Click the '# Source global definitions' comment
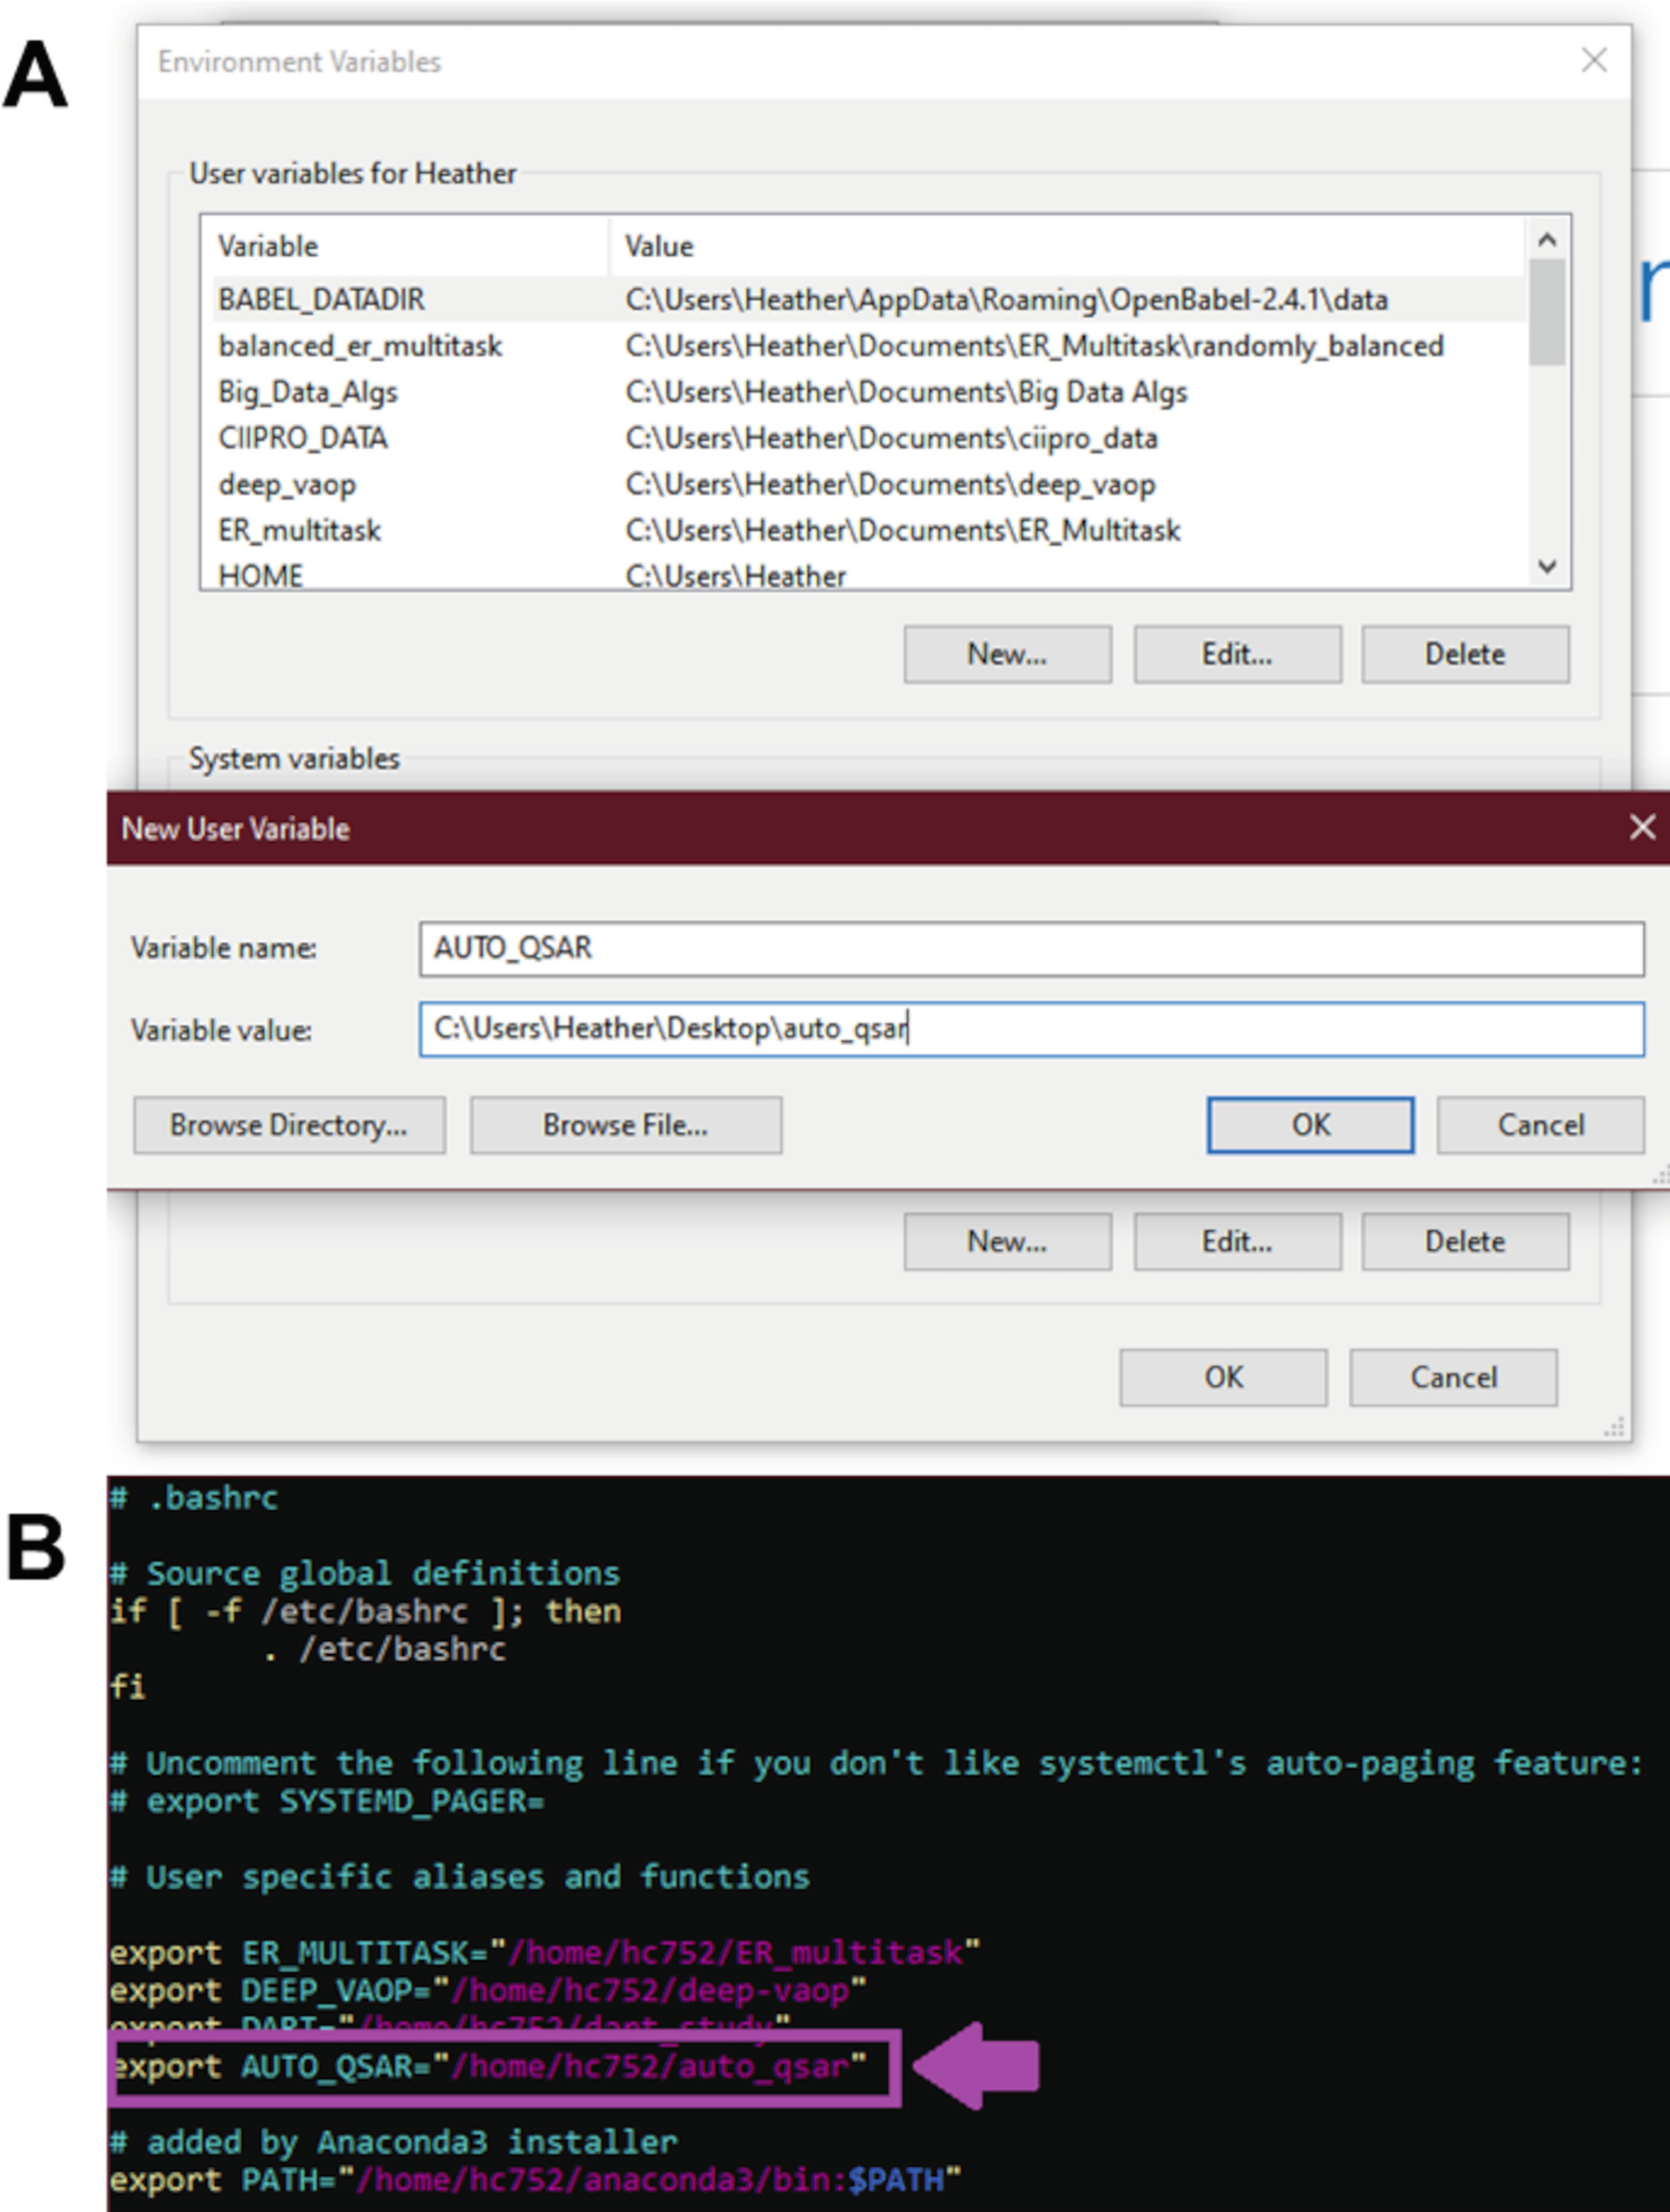This screenshot has width=1670, height=2212. (x=365, y=1573)
